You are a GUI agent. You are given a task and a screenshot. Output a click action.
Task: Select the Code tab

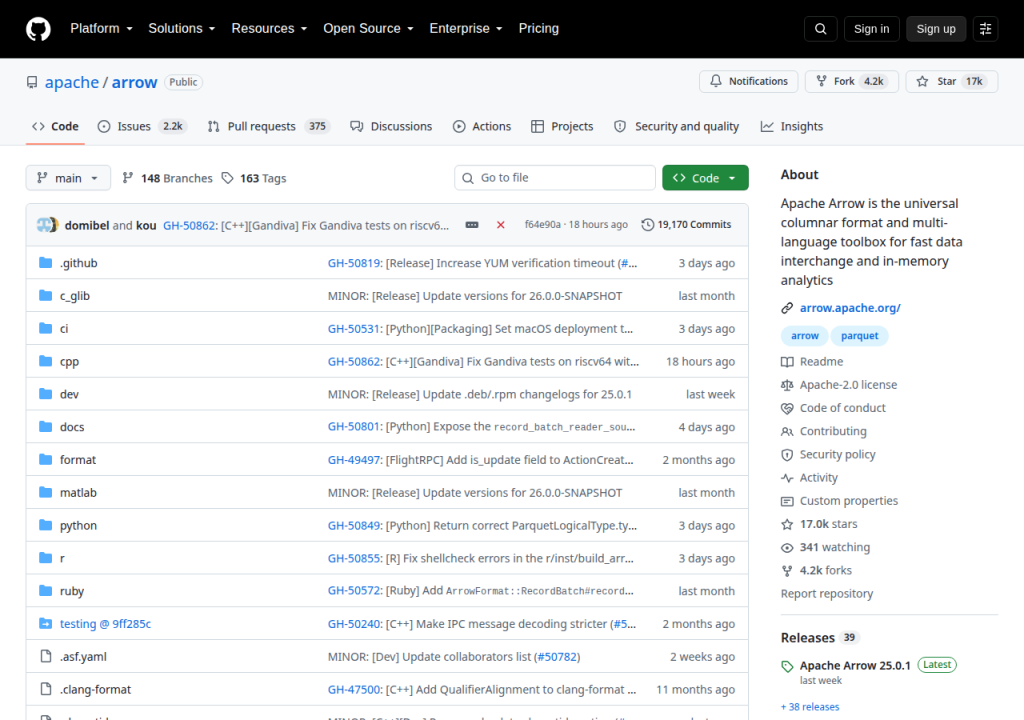pyautogui.click(x=56, y=126)
